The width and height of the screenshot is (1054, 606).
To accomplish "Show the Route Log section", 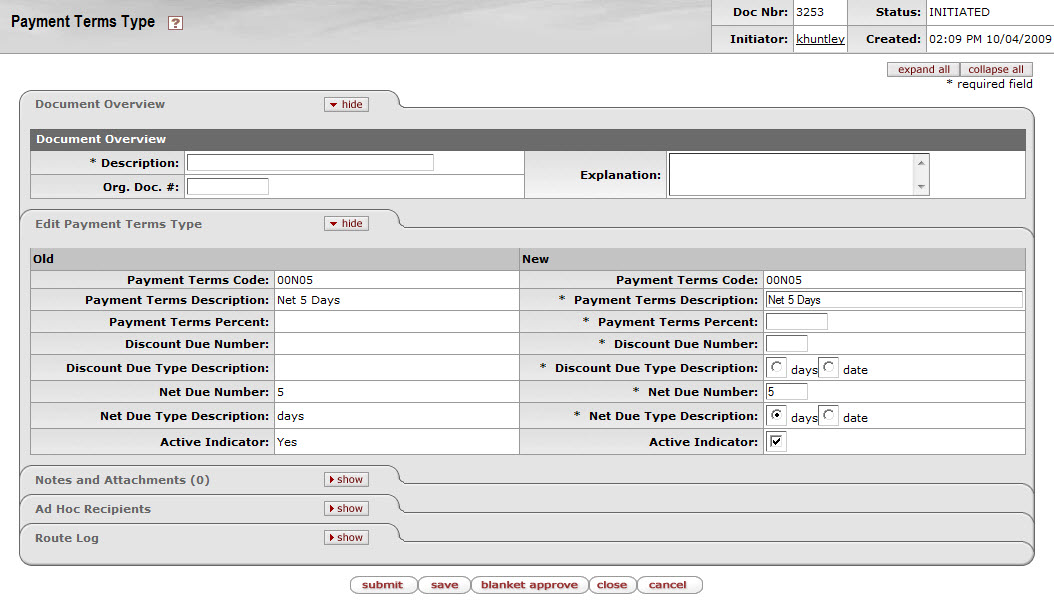I will pyautogui.click(x=346, y=538).
